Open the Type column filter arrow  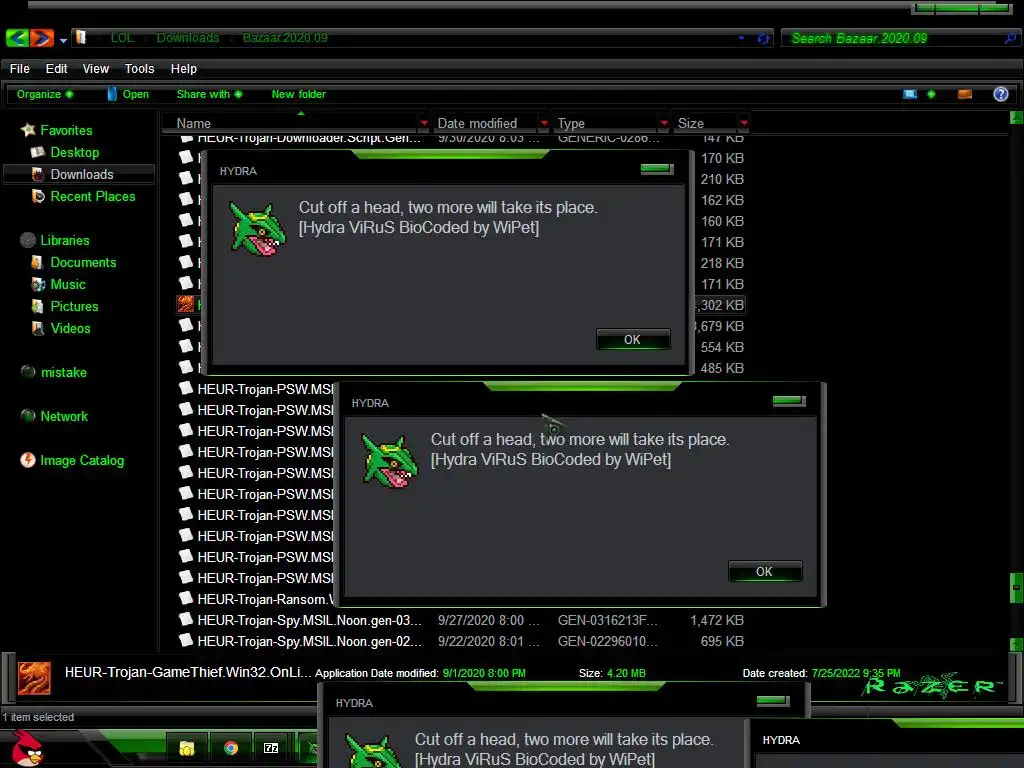[664, 123]
